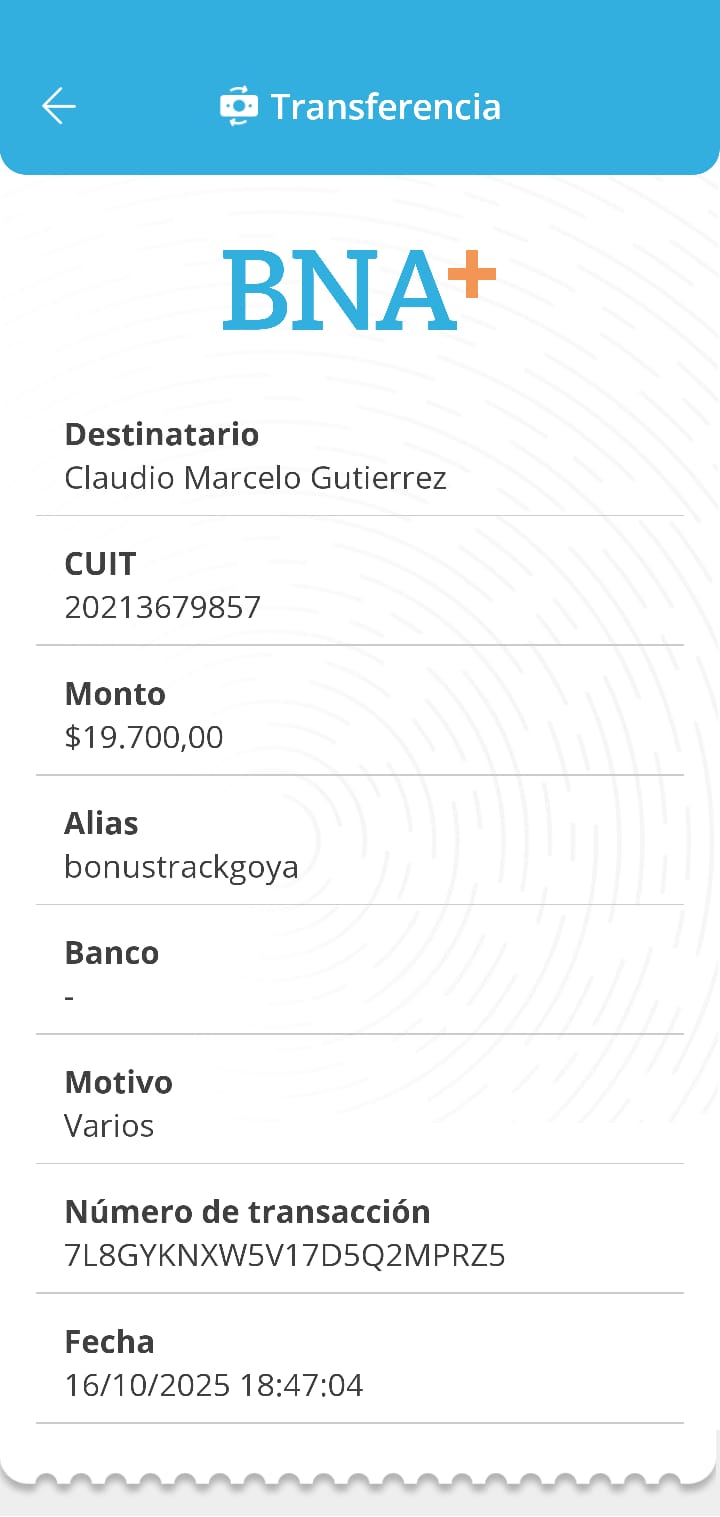720x1517 pixels.
Task: Click the CUIT label
Action: (x=100, y=564)
